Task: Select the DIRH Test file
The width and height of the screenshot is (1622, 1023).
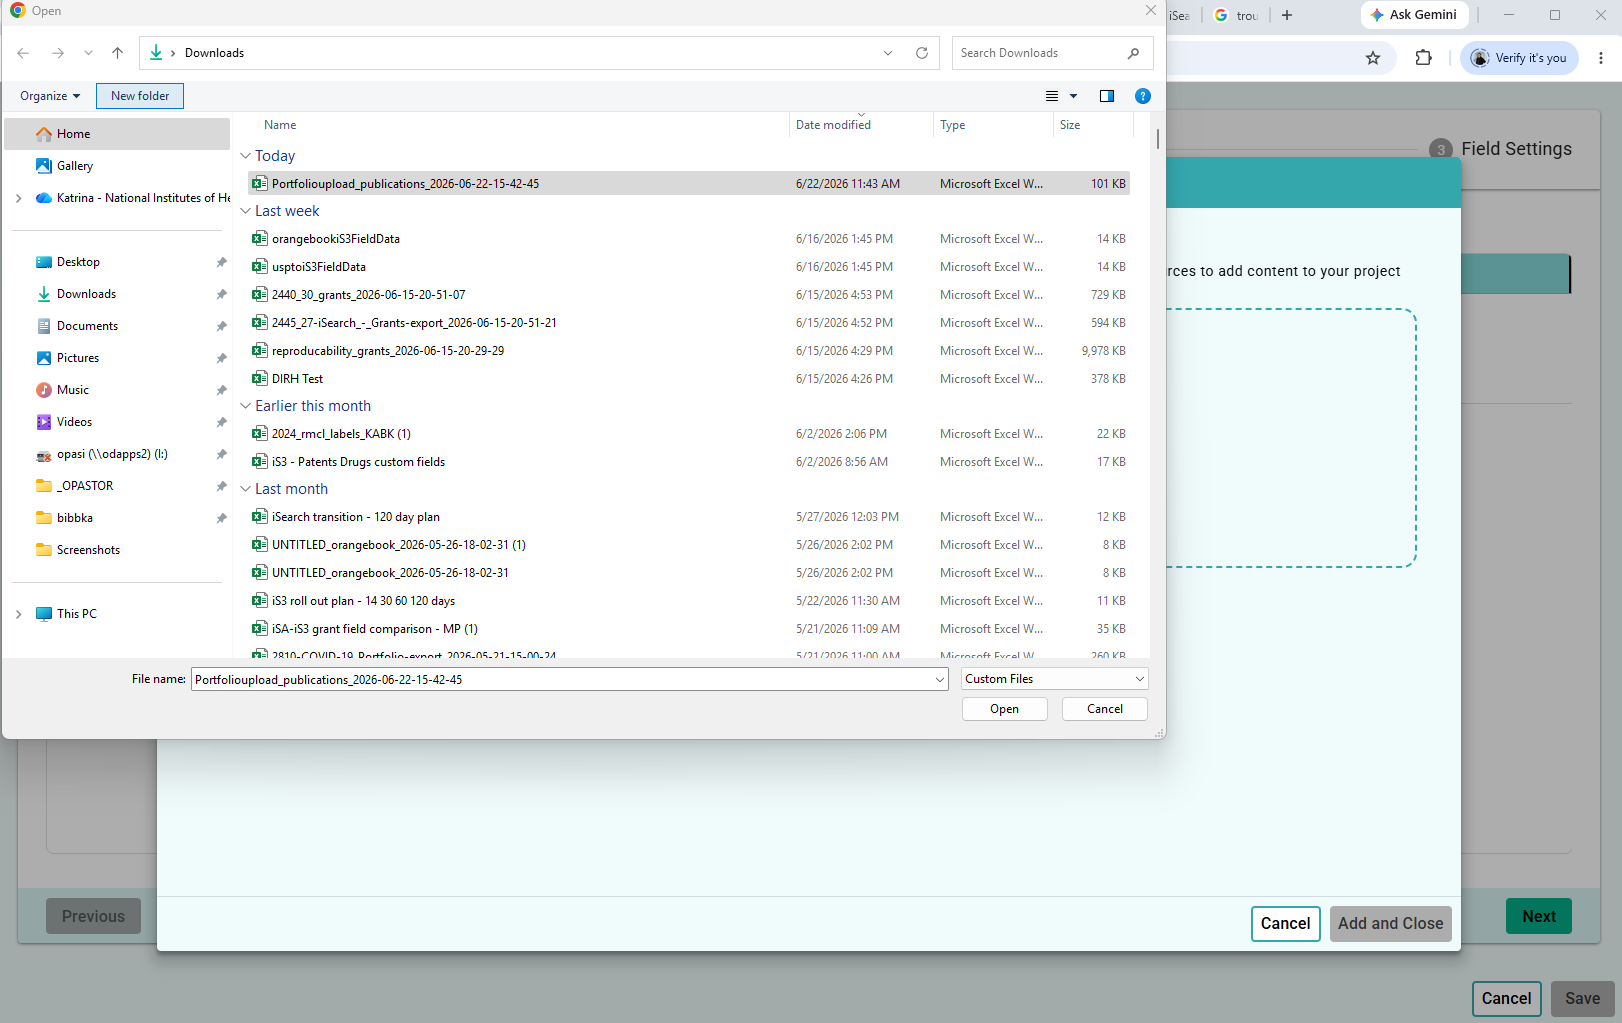Action: (689, 379)
